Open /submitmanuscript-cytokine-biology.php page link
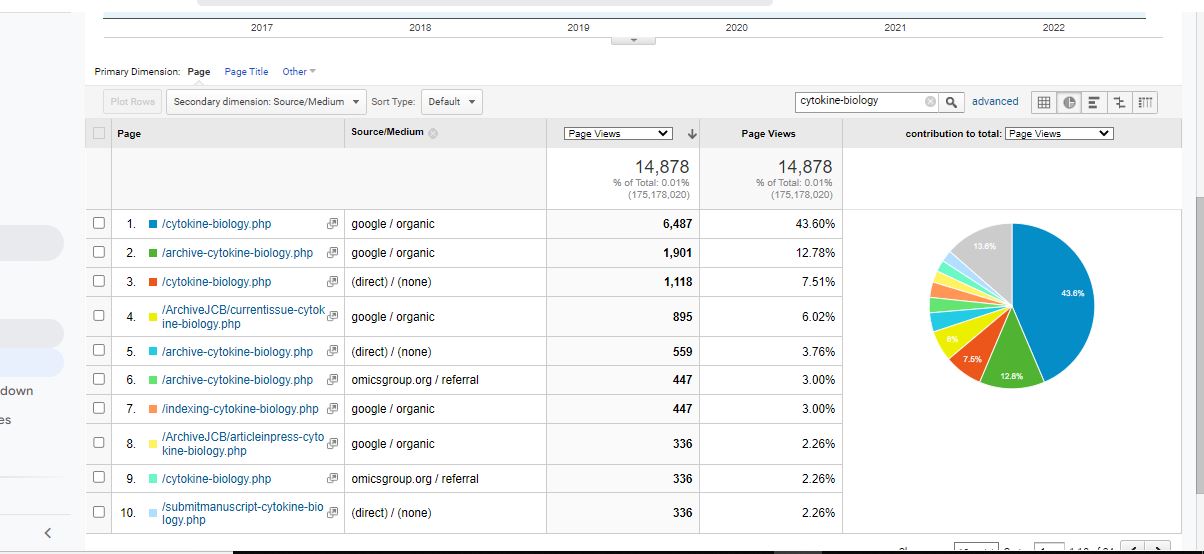 (243, 513)
